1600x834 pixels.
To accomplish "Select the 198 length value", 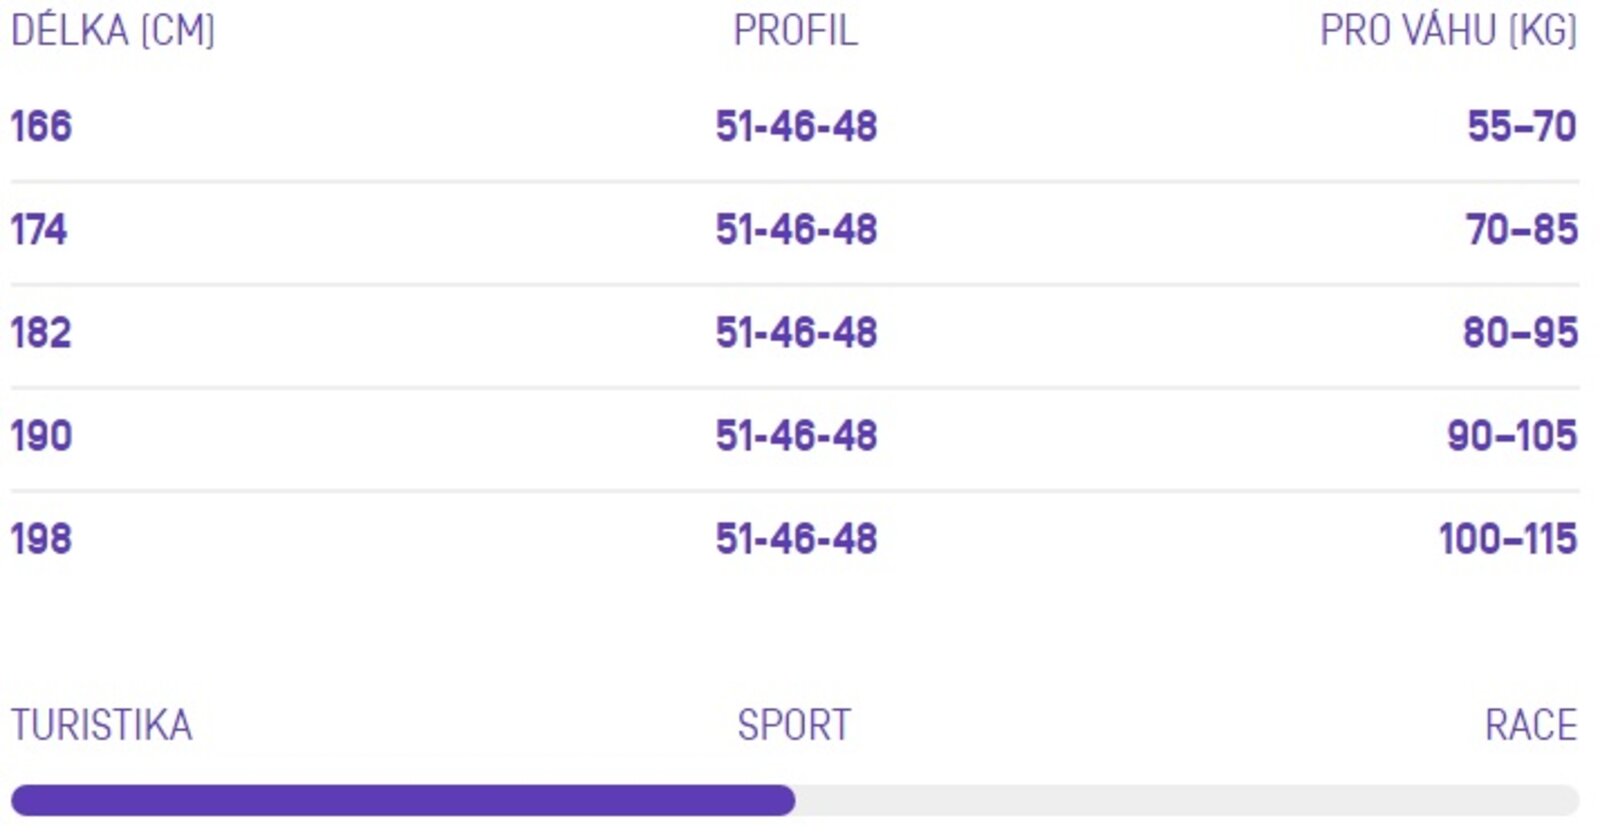I will coord(41,539).
